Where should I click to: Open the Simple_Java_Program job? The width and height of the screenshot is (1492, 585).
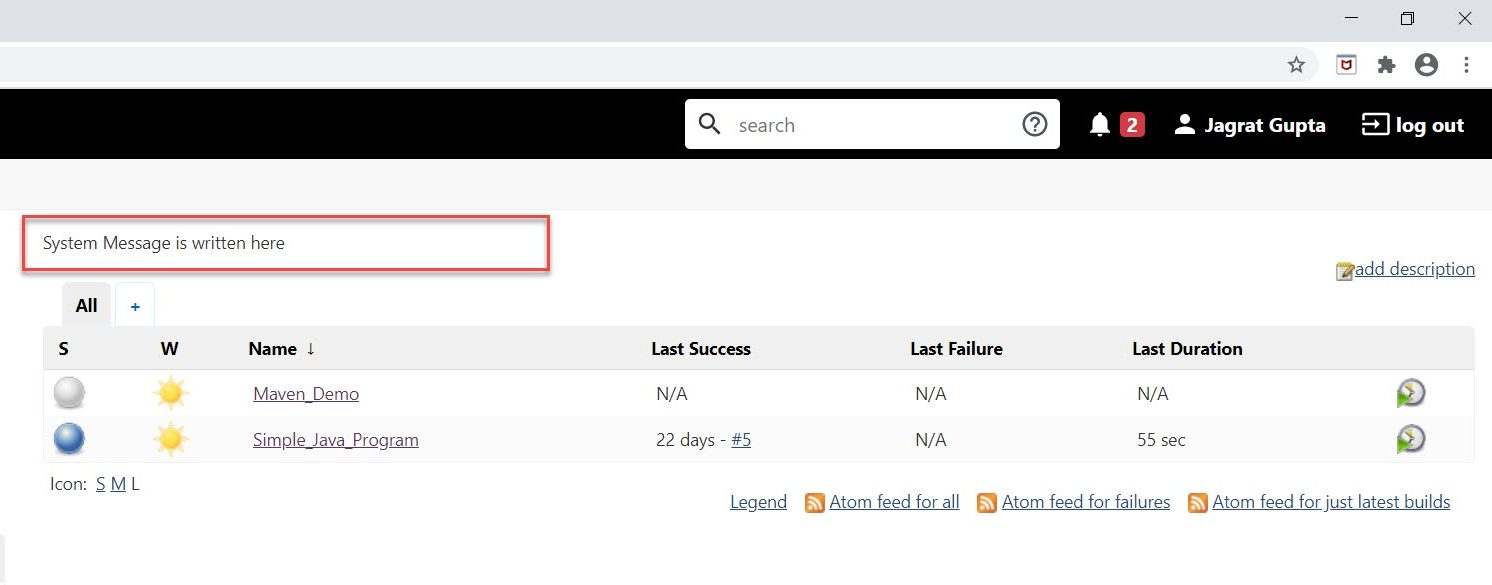tap(335, 439)
